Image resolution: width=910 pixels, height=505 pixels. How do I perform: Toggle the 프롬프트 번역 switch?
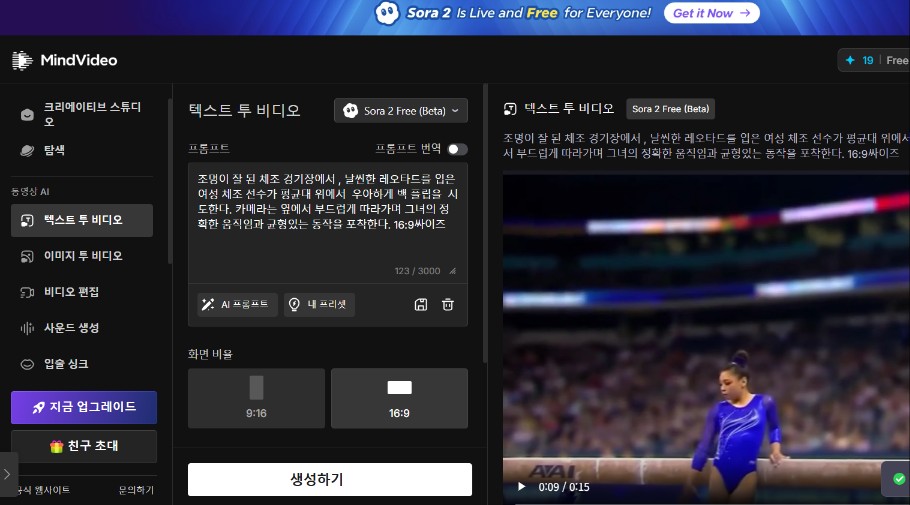pos(456,149)
